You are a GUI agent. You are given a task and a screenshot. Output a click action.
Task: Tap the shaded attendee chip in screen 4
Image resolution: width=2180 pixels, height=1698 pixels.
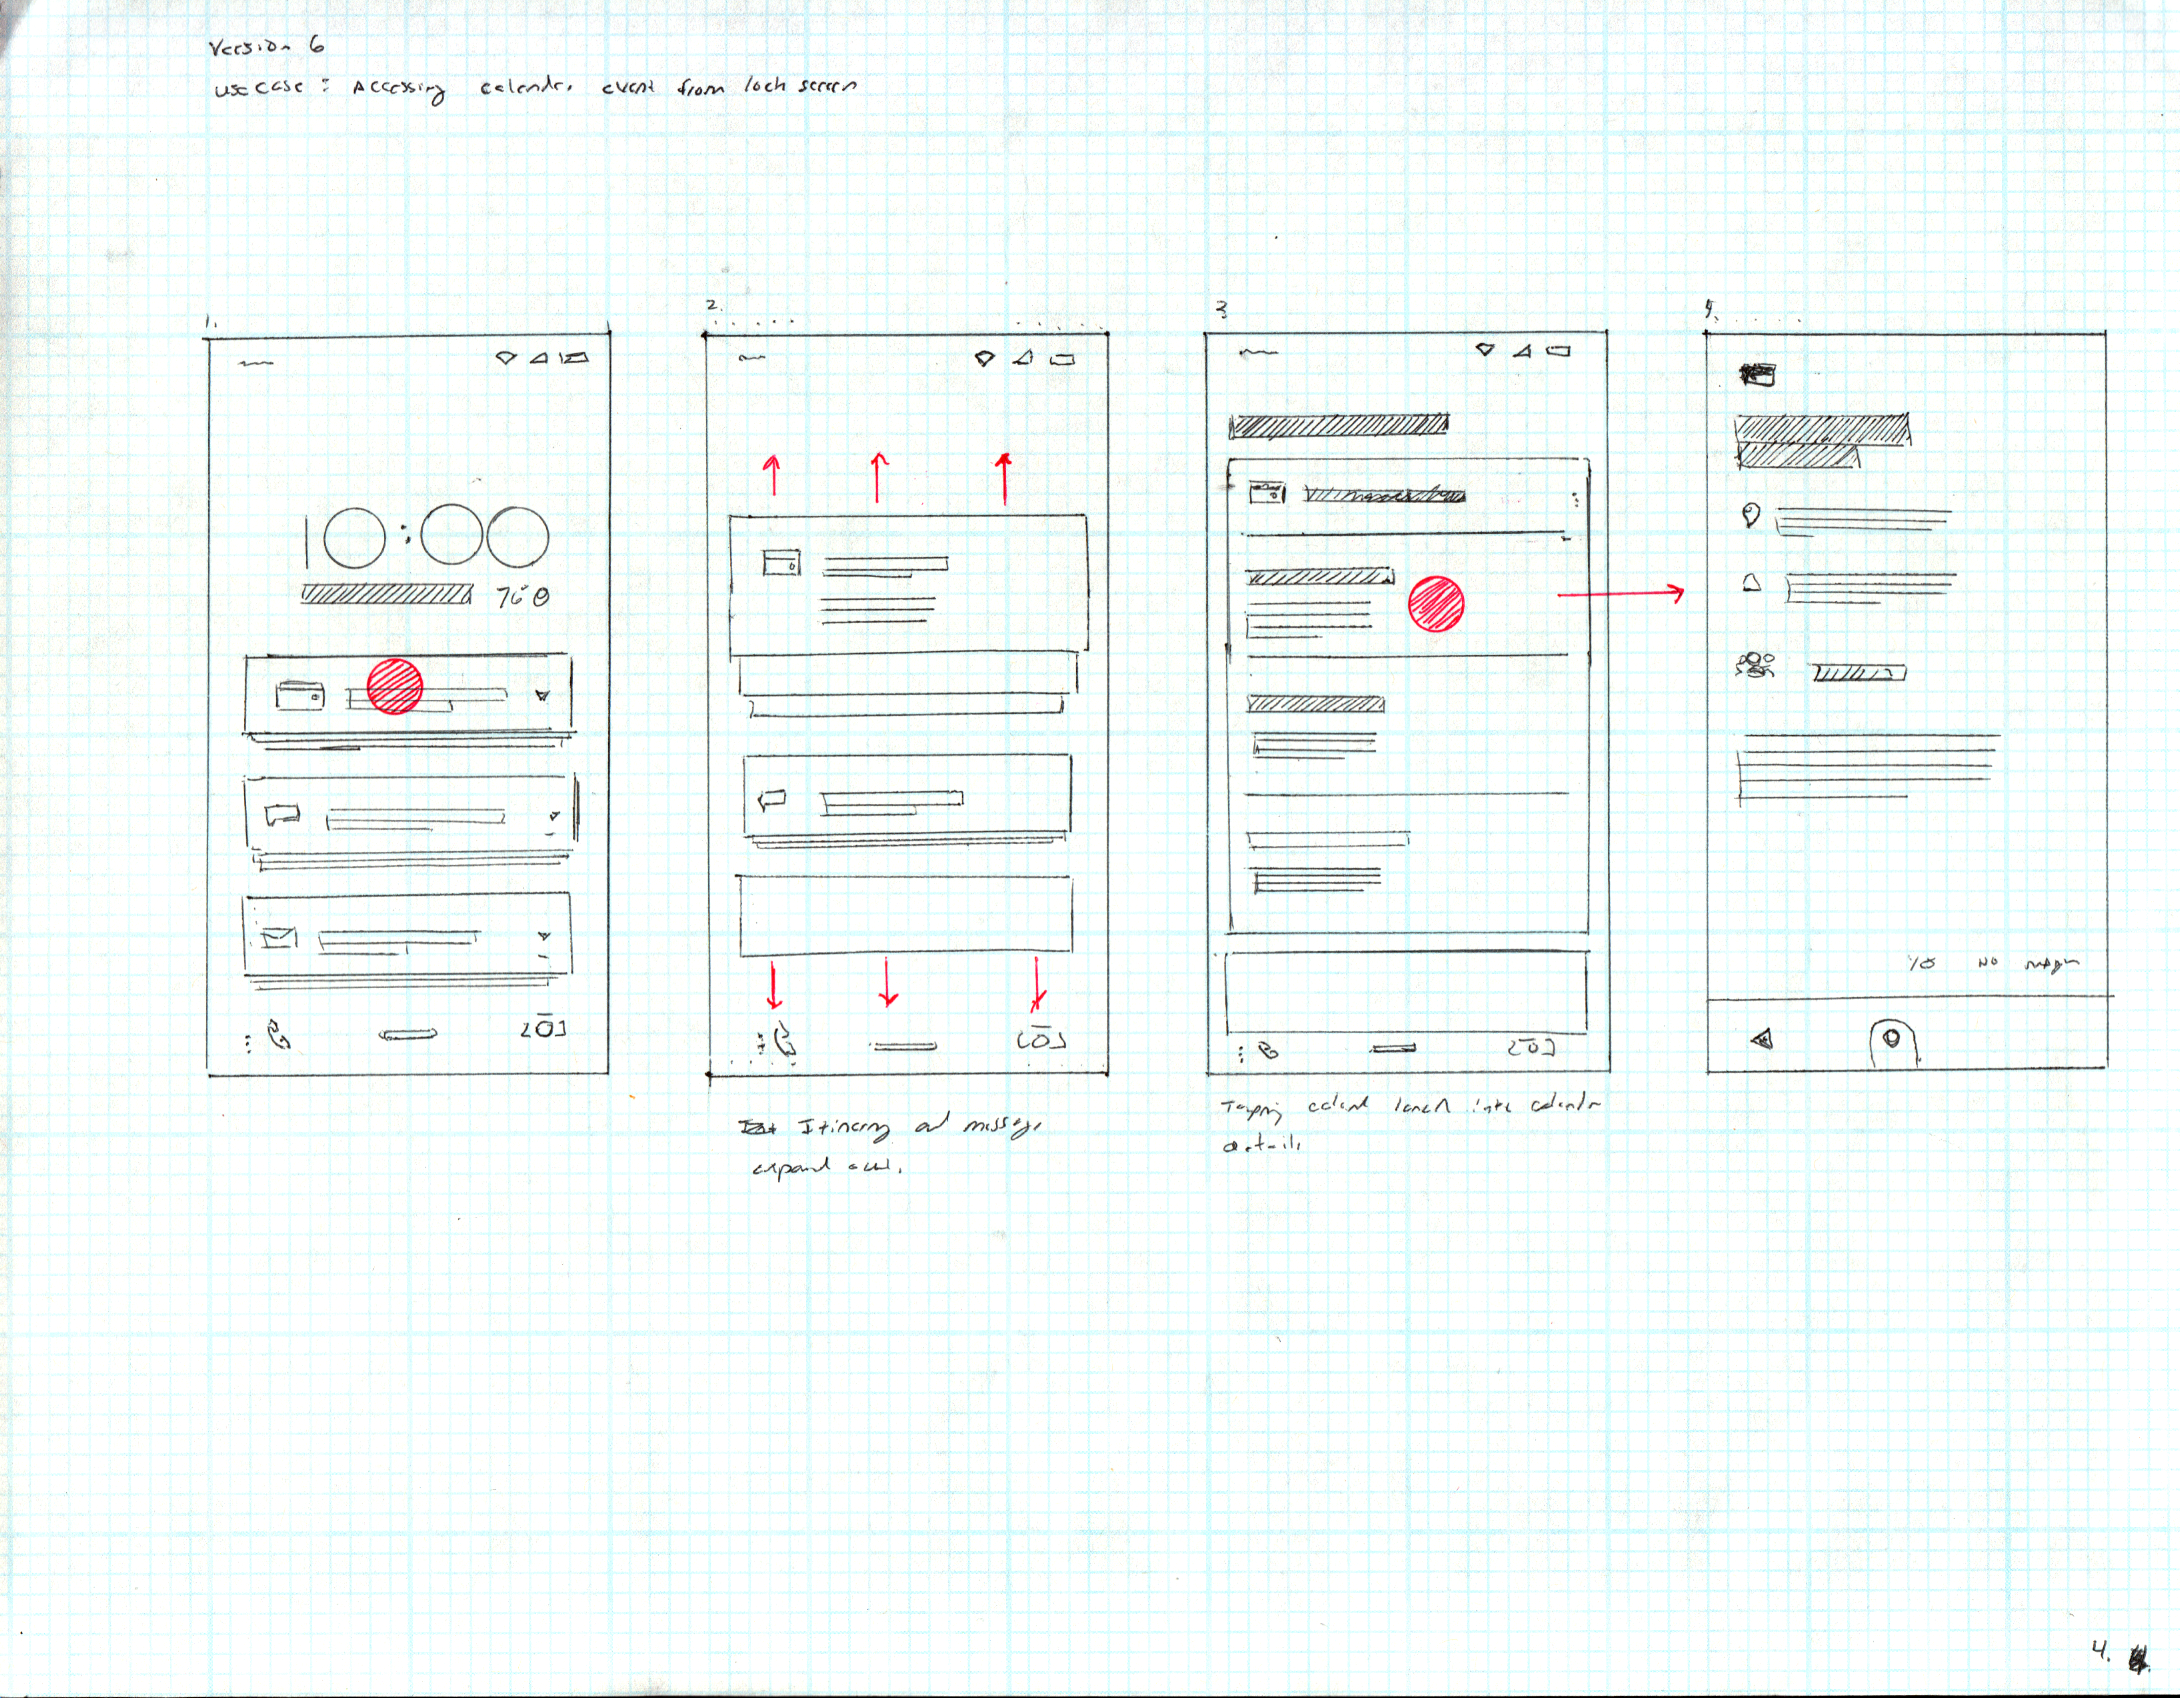[1860, 673]
